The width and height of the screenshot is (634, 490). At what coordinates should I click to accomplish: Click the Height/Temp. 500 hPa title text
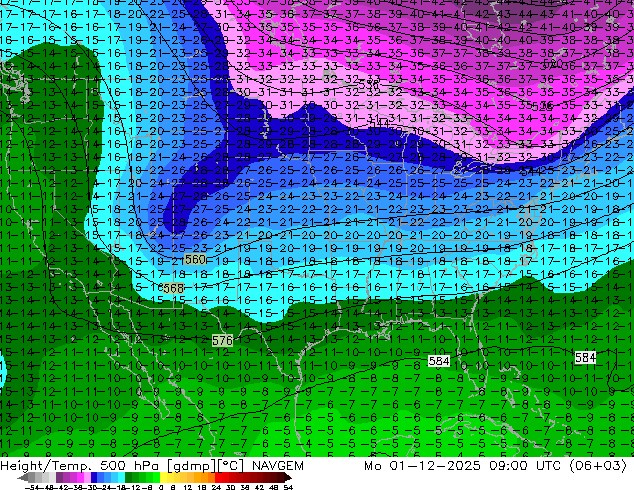[x=81, y=466]
